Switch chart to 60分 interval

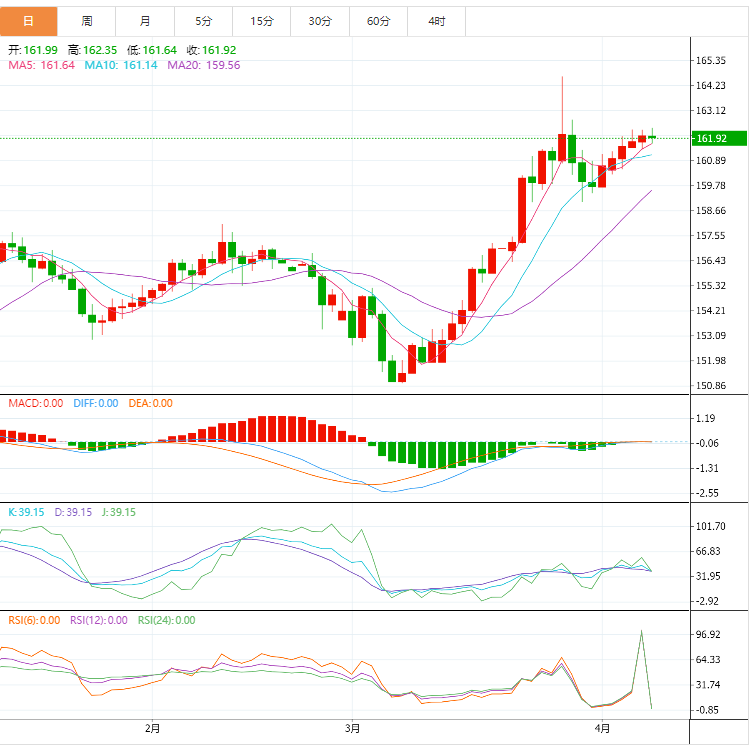coord(378,21)
